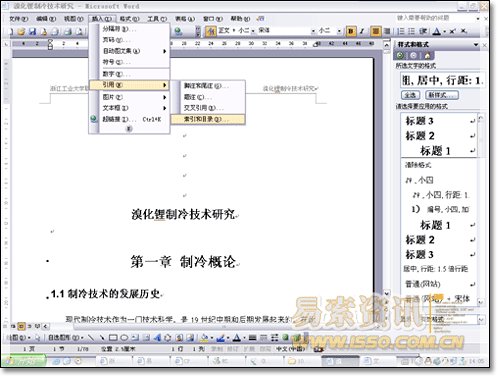This screenshot has width=500, height=378.
Task: Switch to the highlighted page layout view button
Action: (21, 326)
